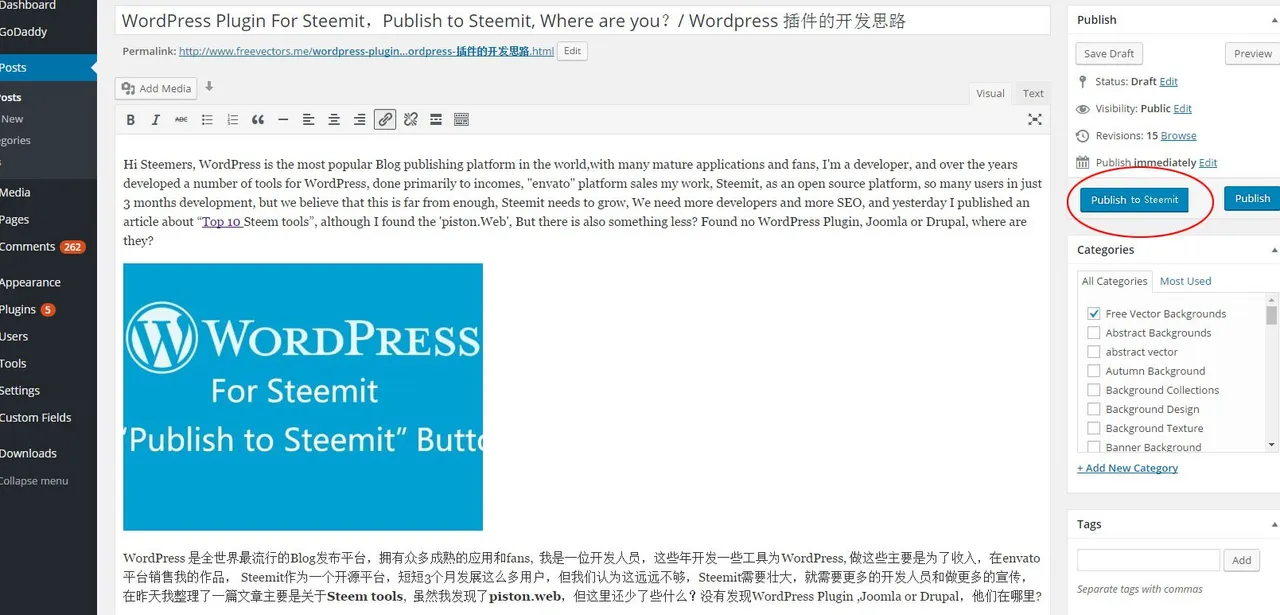
Task: Edit the post Status
Action: click(x=1169, y=81)
